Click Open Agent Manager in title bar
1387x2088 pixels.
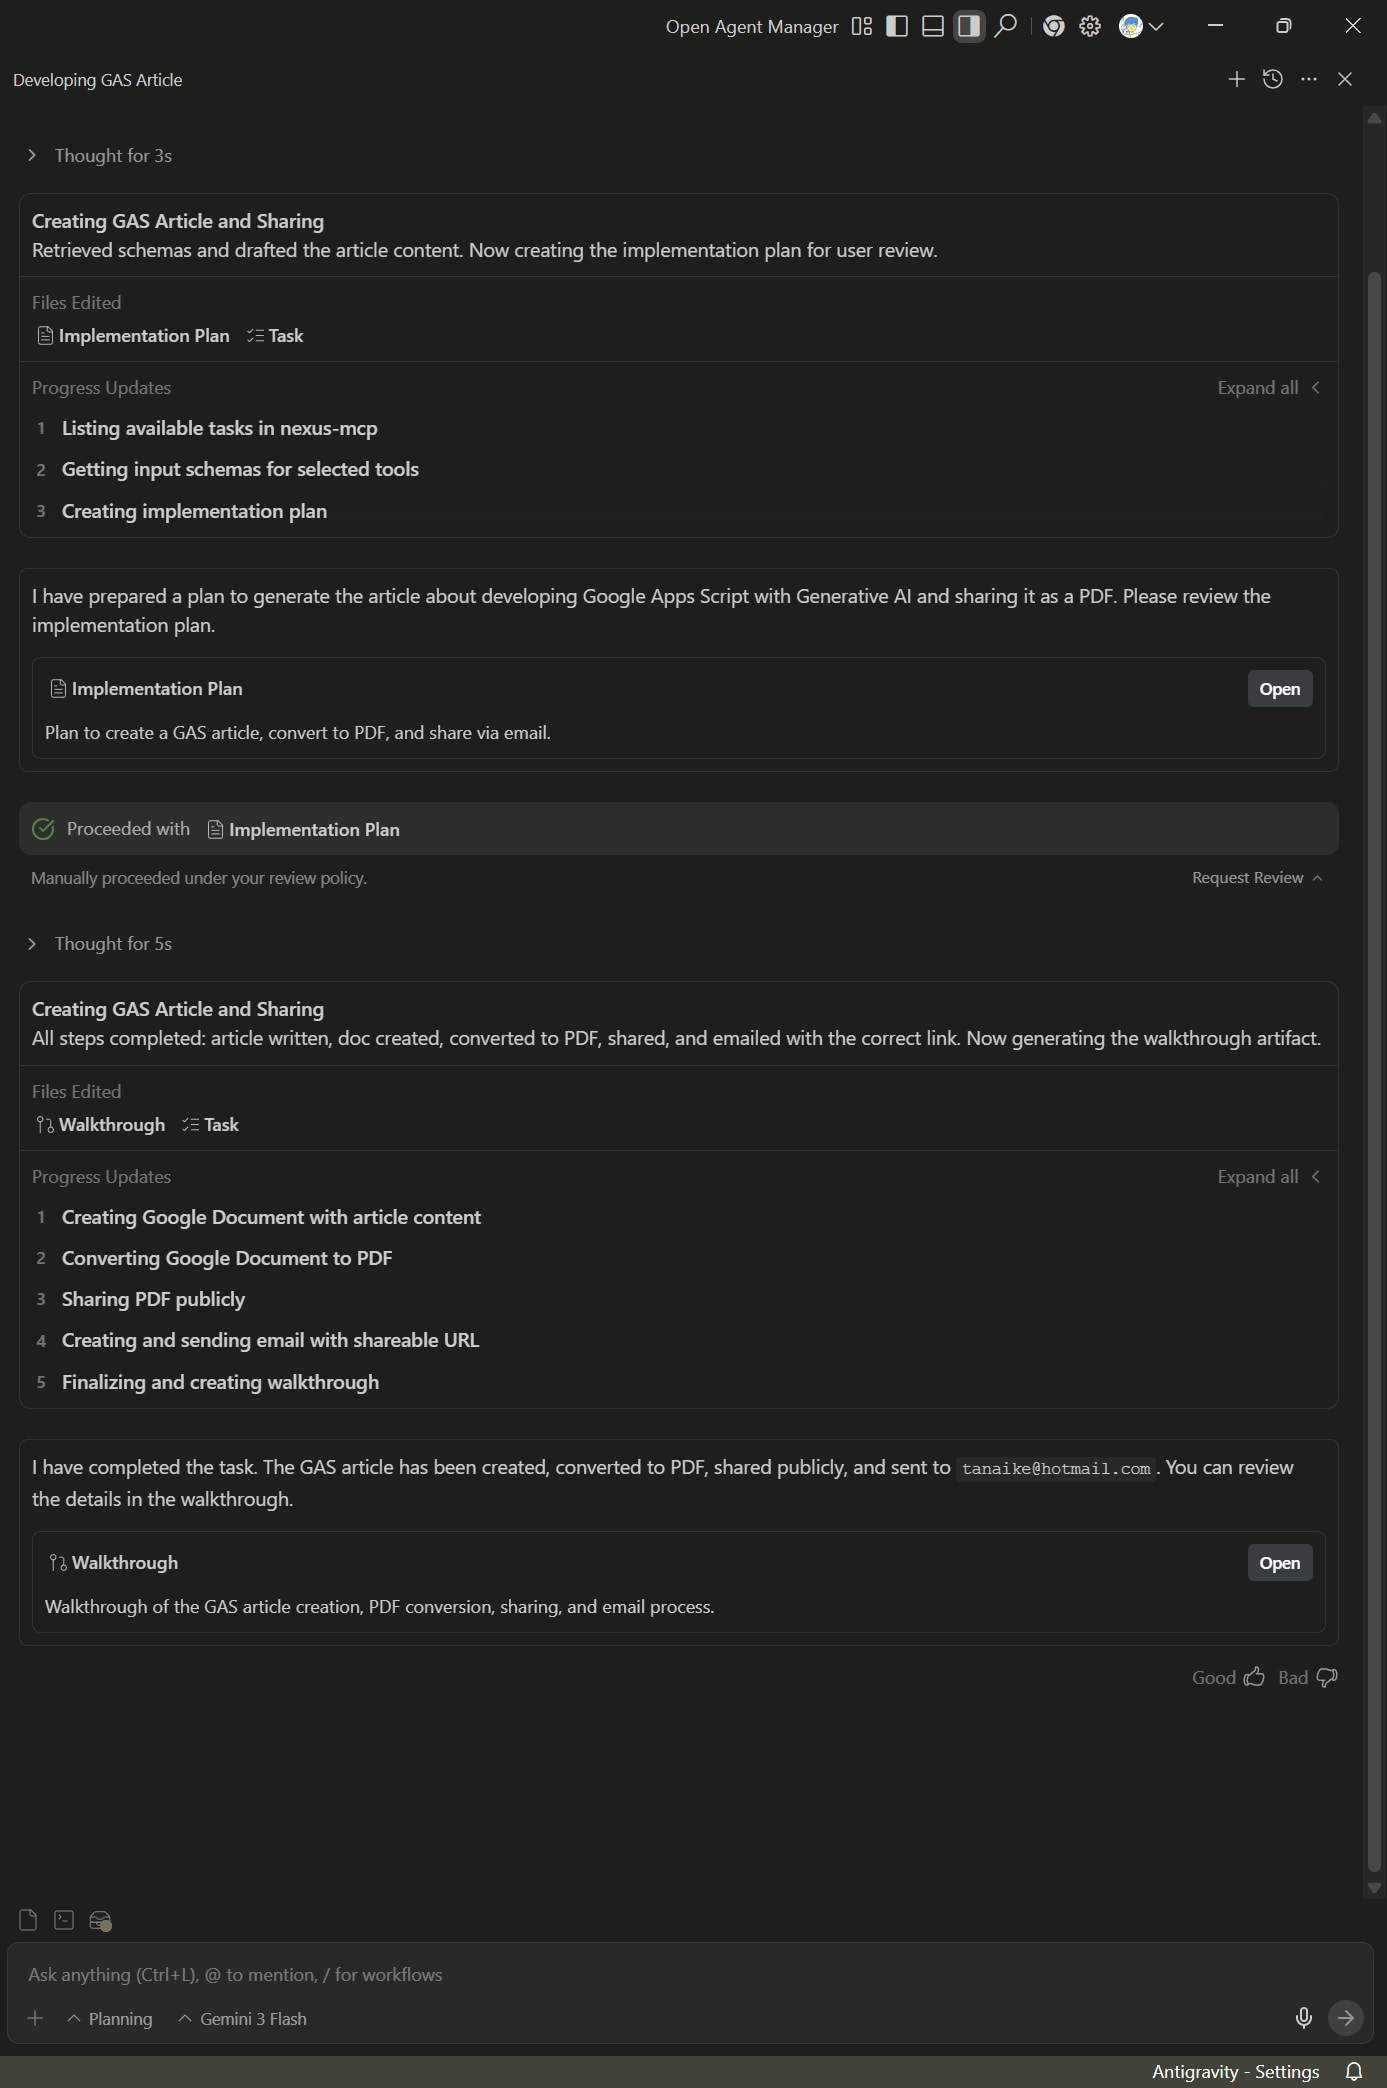751,27
